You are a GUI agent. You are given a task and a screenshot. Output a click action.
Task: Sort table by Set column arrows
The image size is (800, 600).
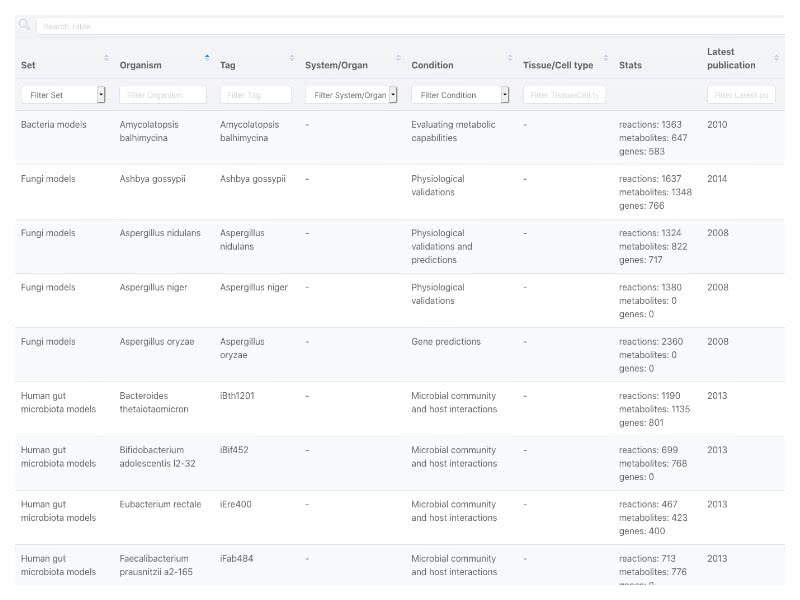[106, 58]
